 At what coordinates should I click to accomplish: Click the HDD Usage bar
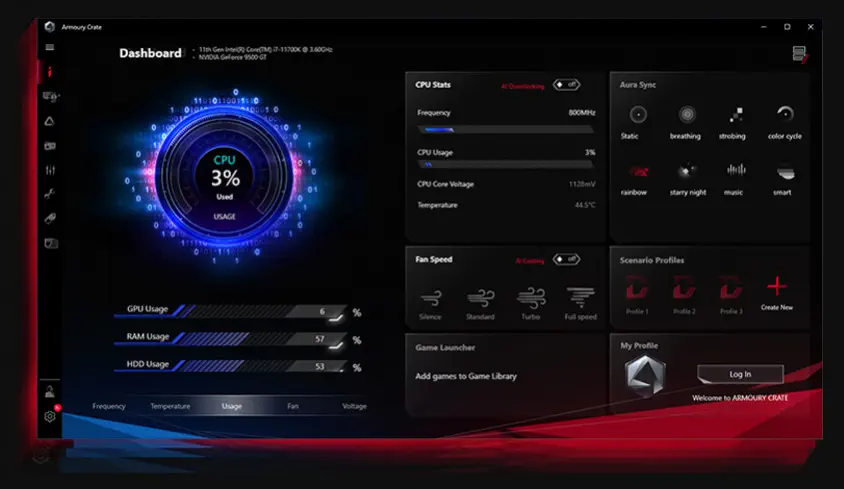(x=230, y=366)
